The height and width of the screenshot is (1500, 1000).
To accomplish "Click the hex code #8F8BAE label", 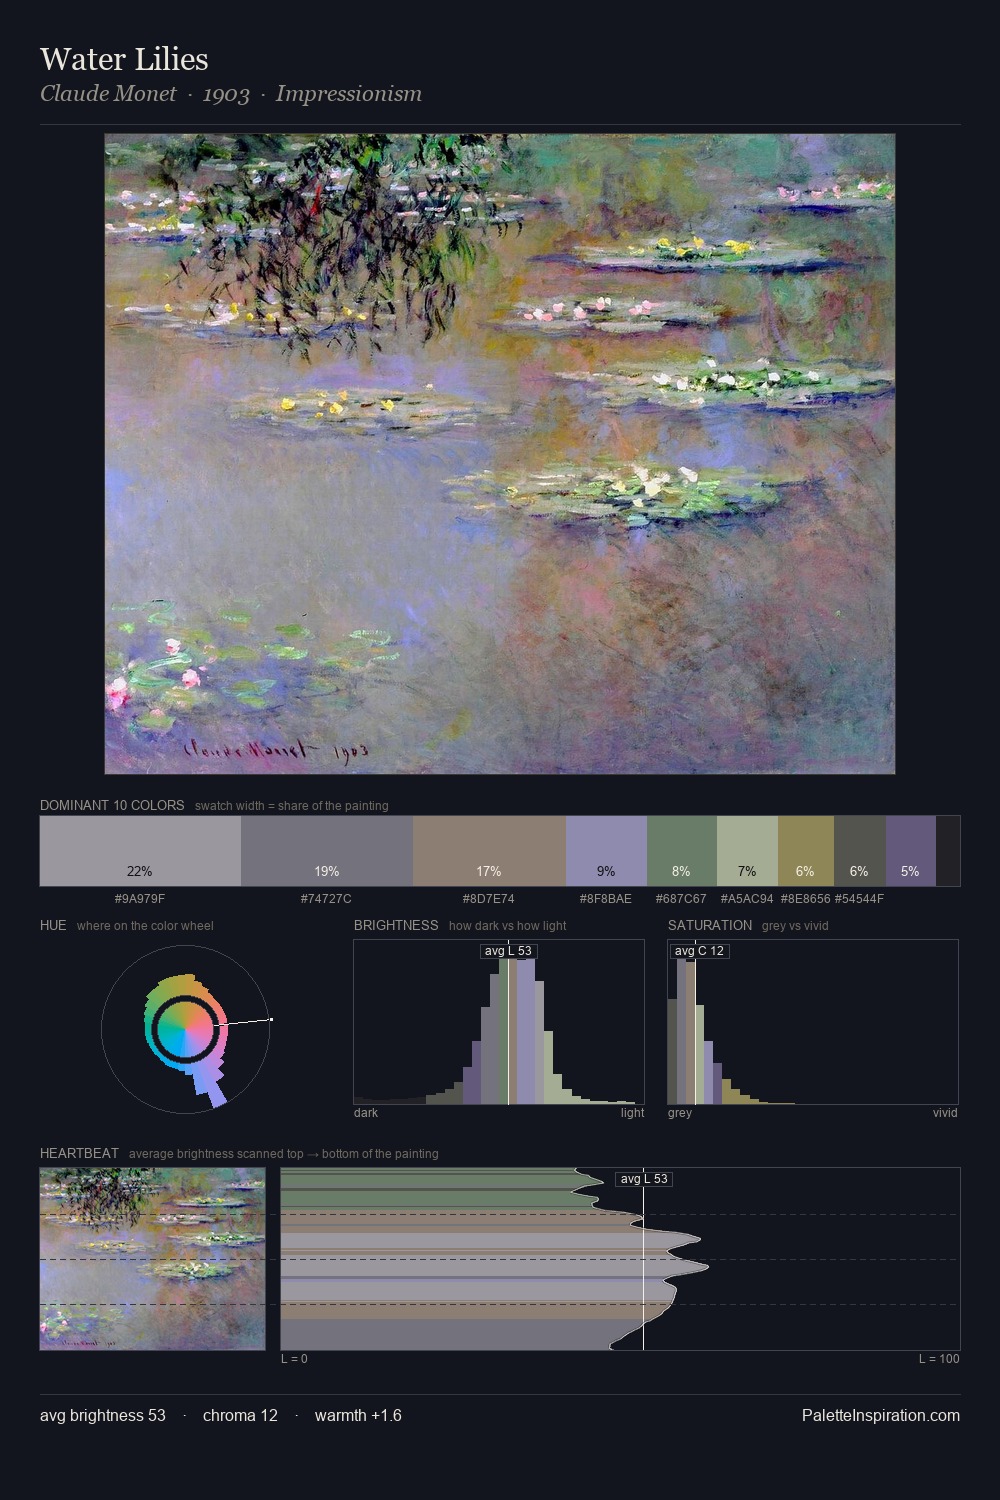I will click(606, 899).
